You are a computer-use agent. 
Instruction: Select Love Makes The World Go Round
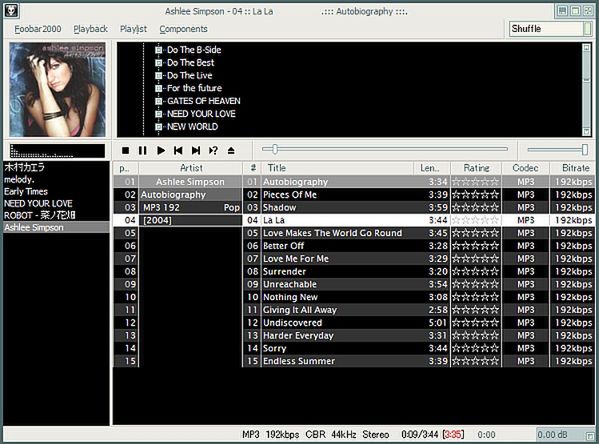pos(354,233)
